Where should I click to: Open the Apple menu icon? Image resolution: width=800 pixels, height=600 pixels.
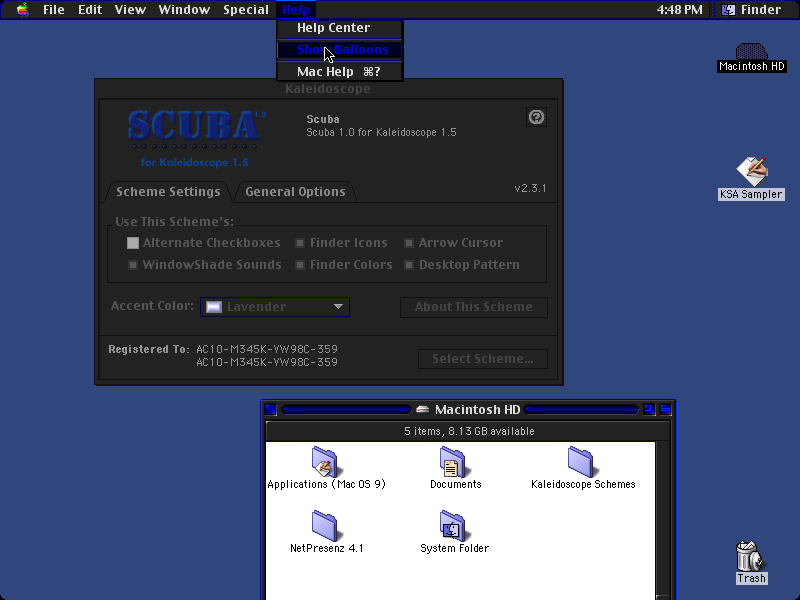point(22,9)
